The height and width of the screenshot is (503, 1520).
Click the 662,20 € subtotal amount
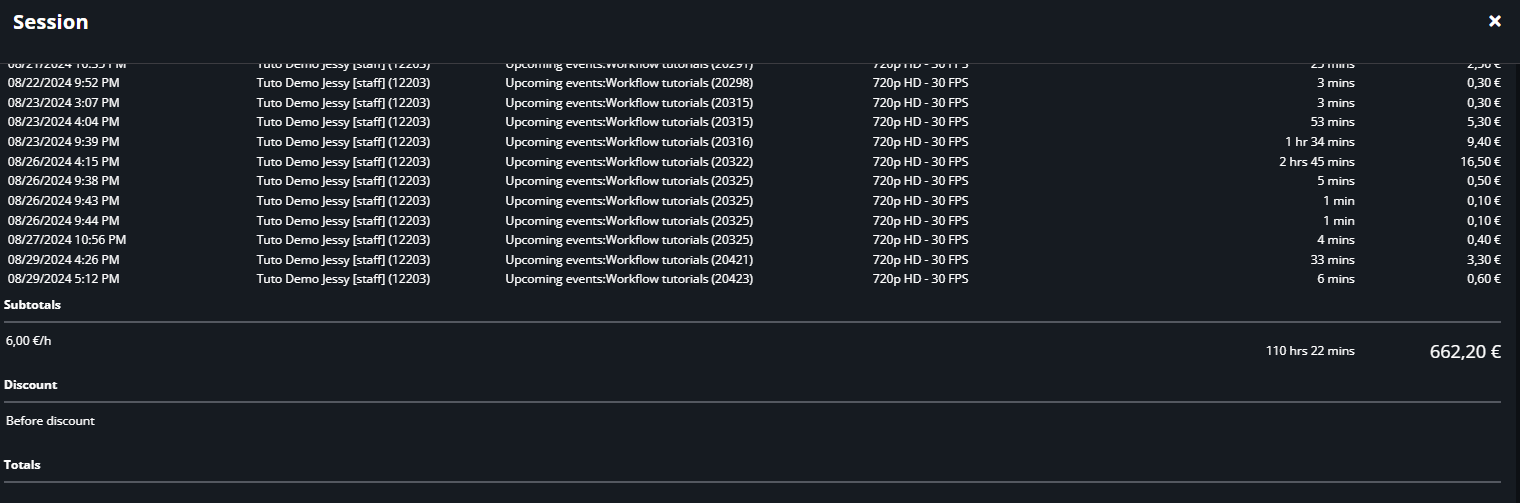coord(1465,351)
